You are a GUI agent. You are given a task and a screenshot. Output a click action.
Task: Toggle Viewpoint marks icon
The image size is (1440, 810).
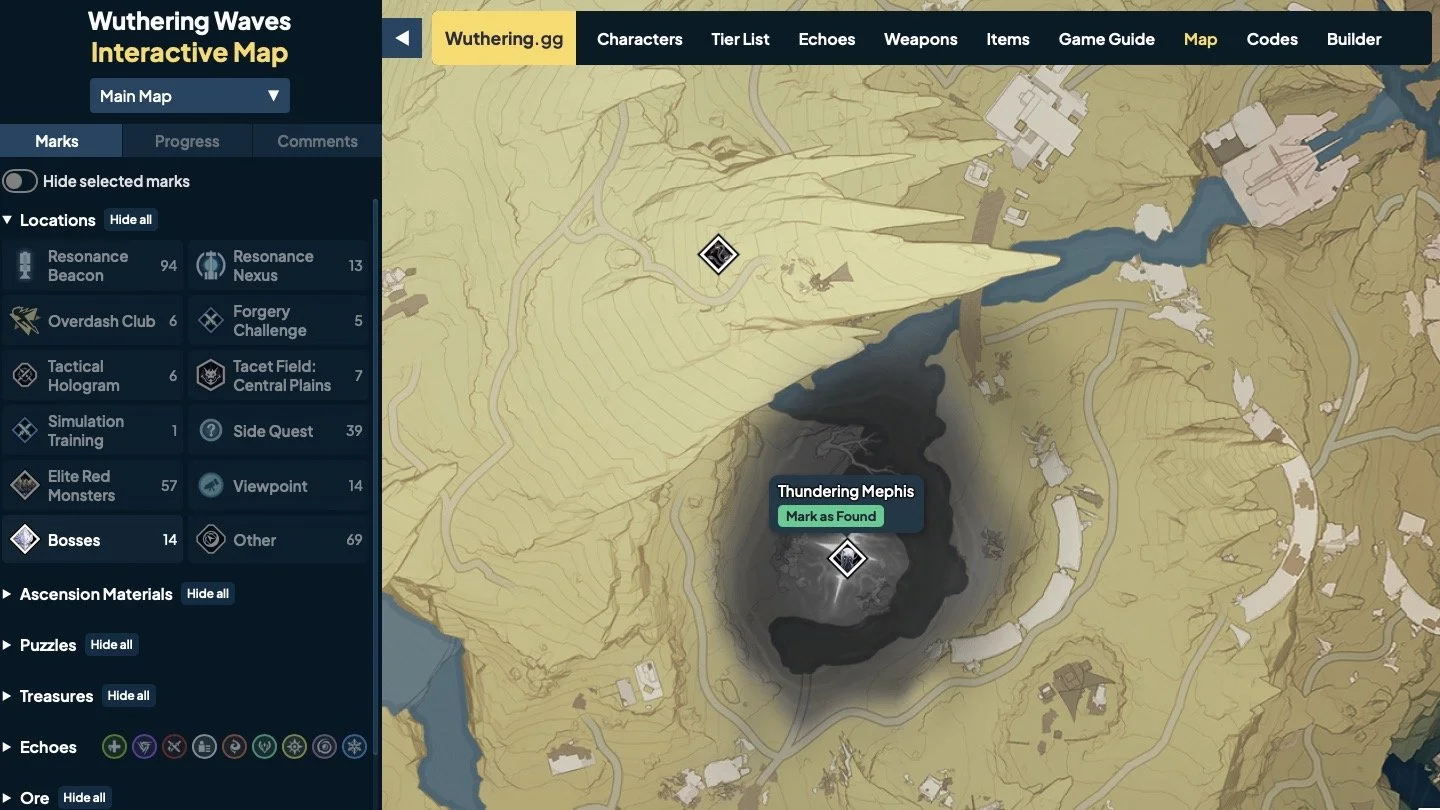pos(210,486)
